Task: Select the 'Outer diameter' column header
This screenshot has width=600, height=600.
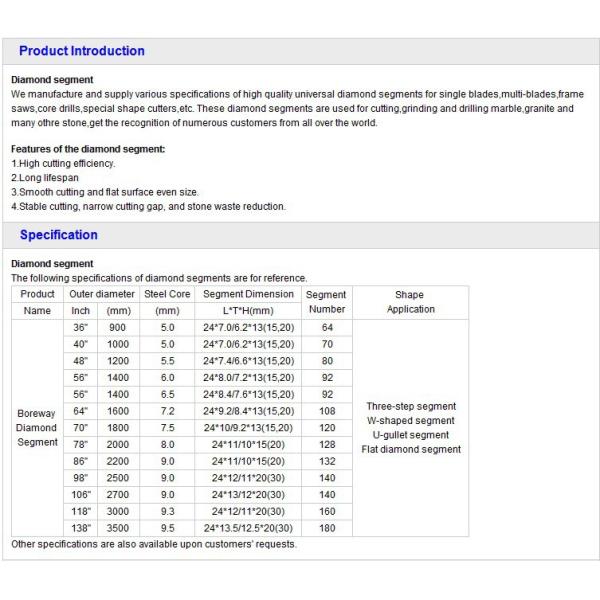Action: coord(101,295)
